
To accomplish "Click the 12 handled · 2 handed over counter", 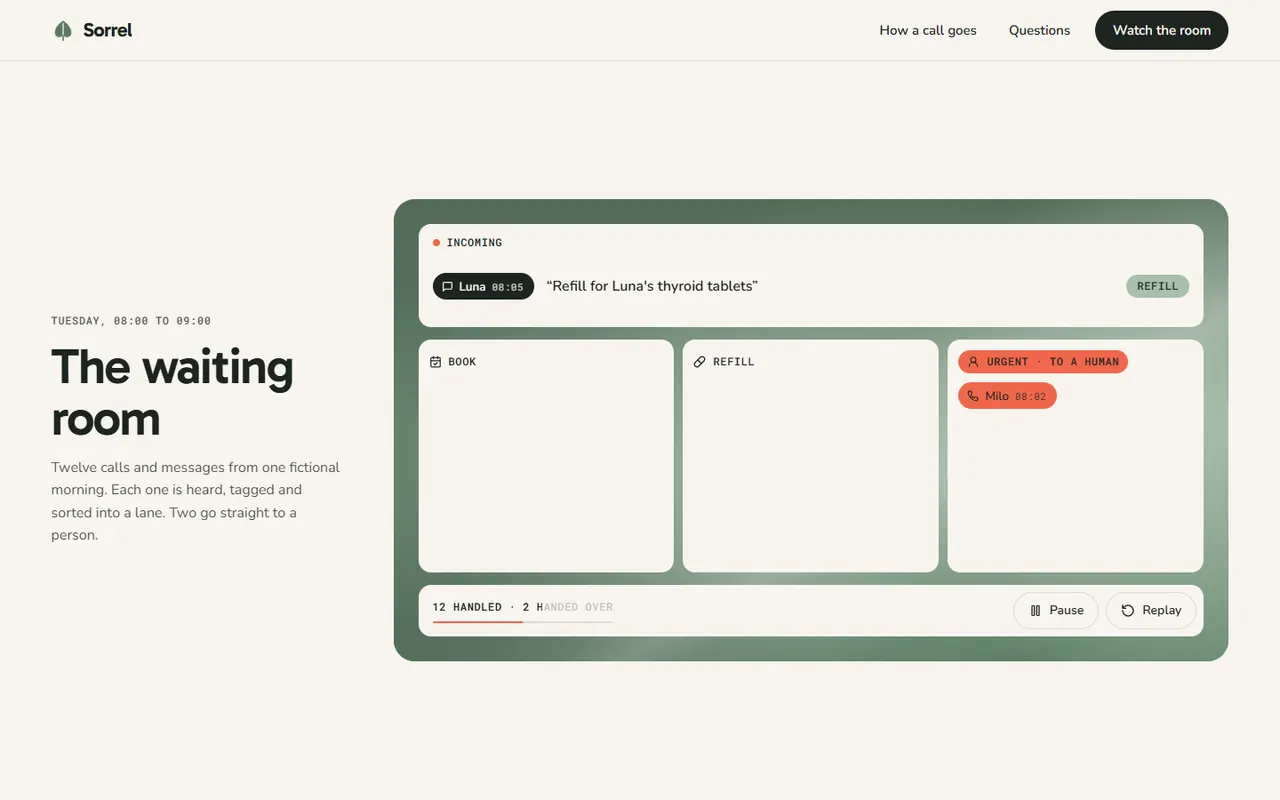I will (523, 607).
